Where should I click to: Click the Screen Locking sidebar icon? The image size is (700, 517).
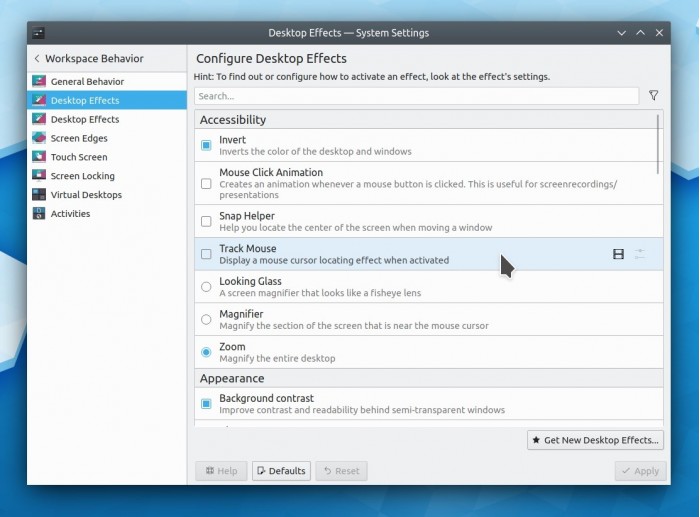click(x=39, y=176)
